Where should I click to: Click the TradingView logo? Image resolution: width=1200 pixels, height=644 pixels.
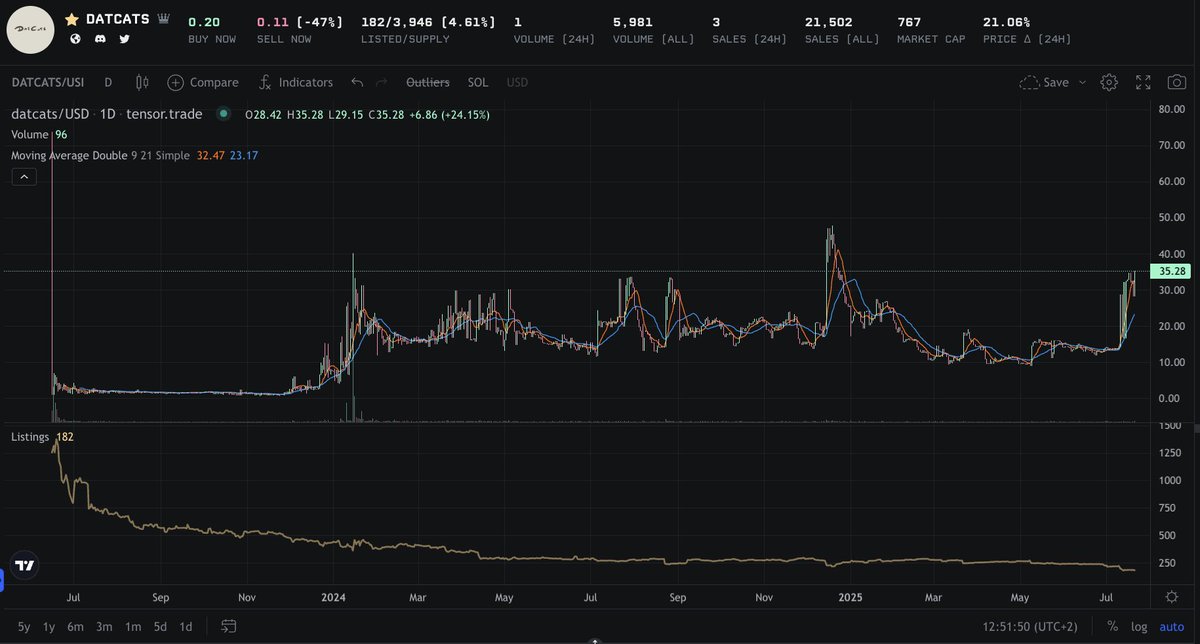(x=25, y=565)
